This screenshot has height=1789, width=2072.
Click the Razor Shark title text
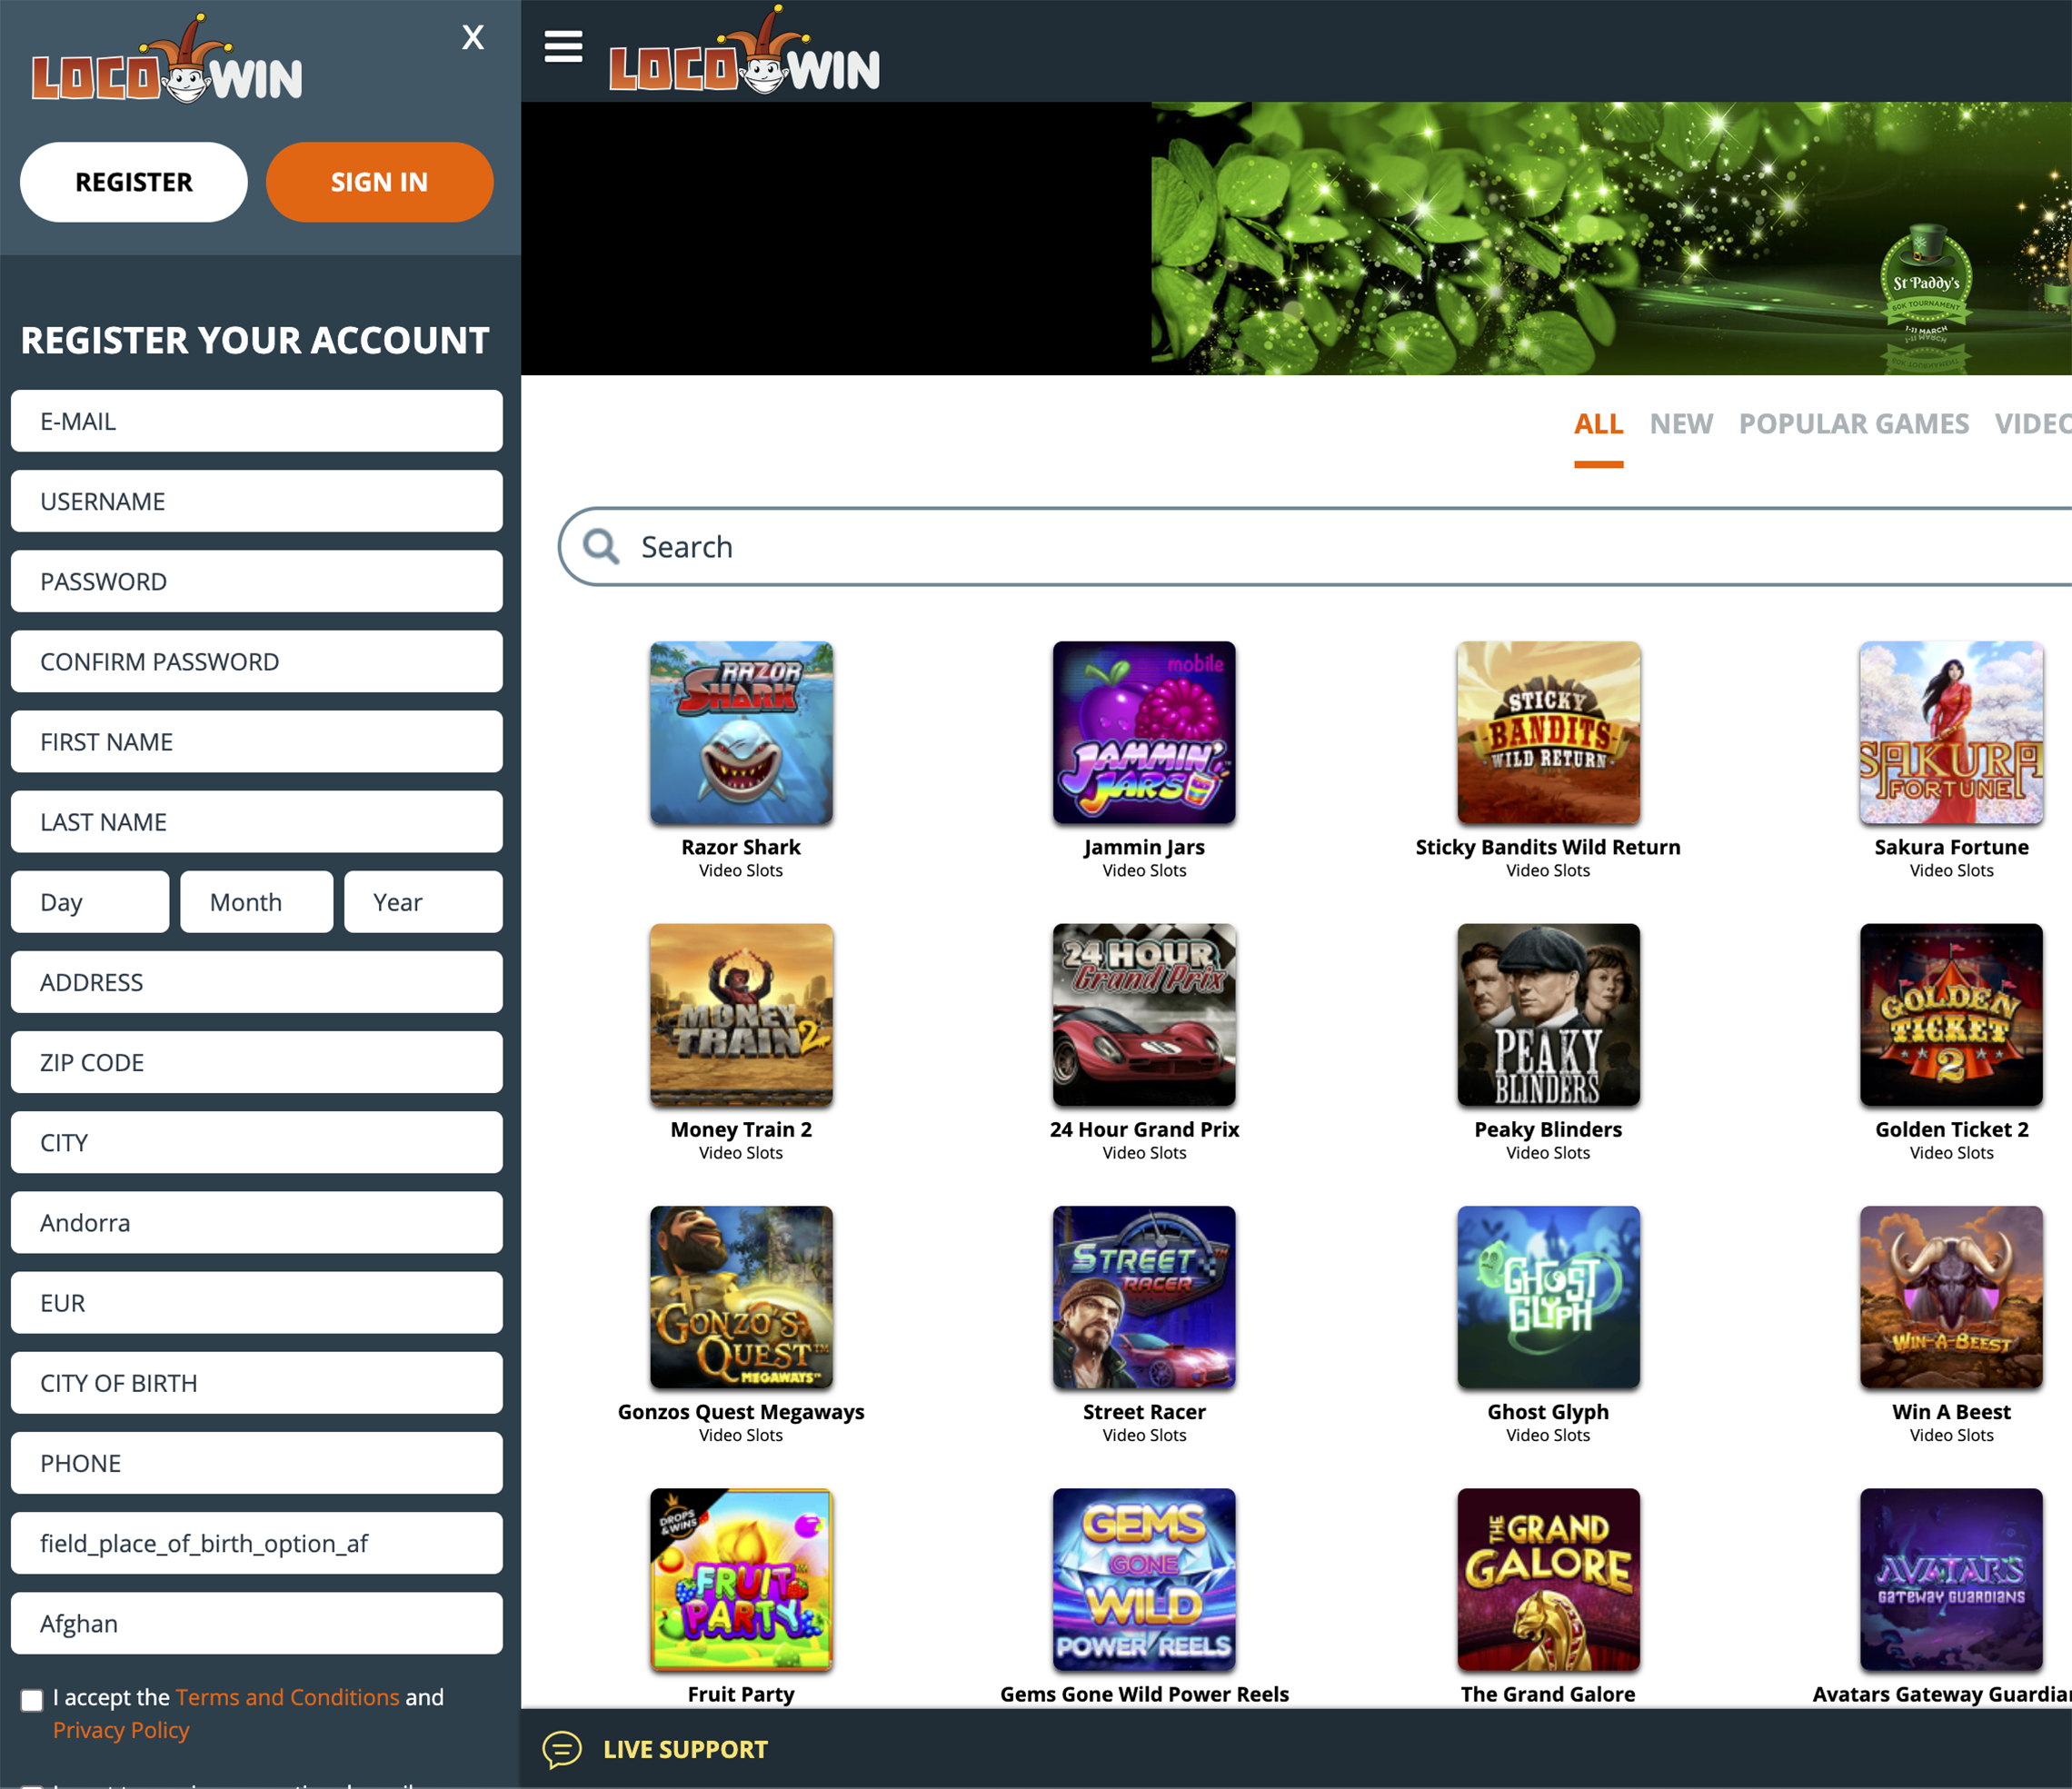click(x=741, y=847)
